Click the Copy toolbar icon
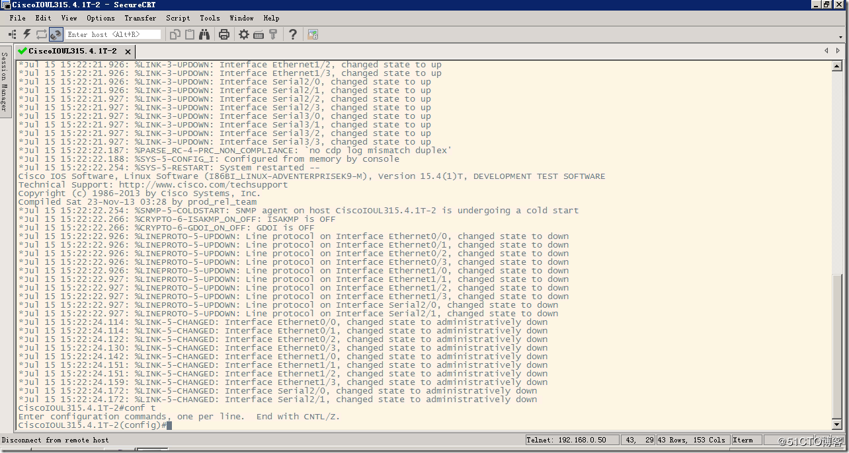 tap(175, 35)
